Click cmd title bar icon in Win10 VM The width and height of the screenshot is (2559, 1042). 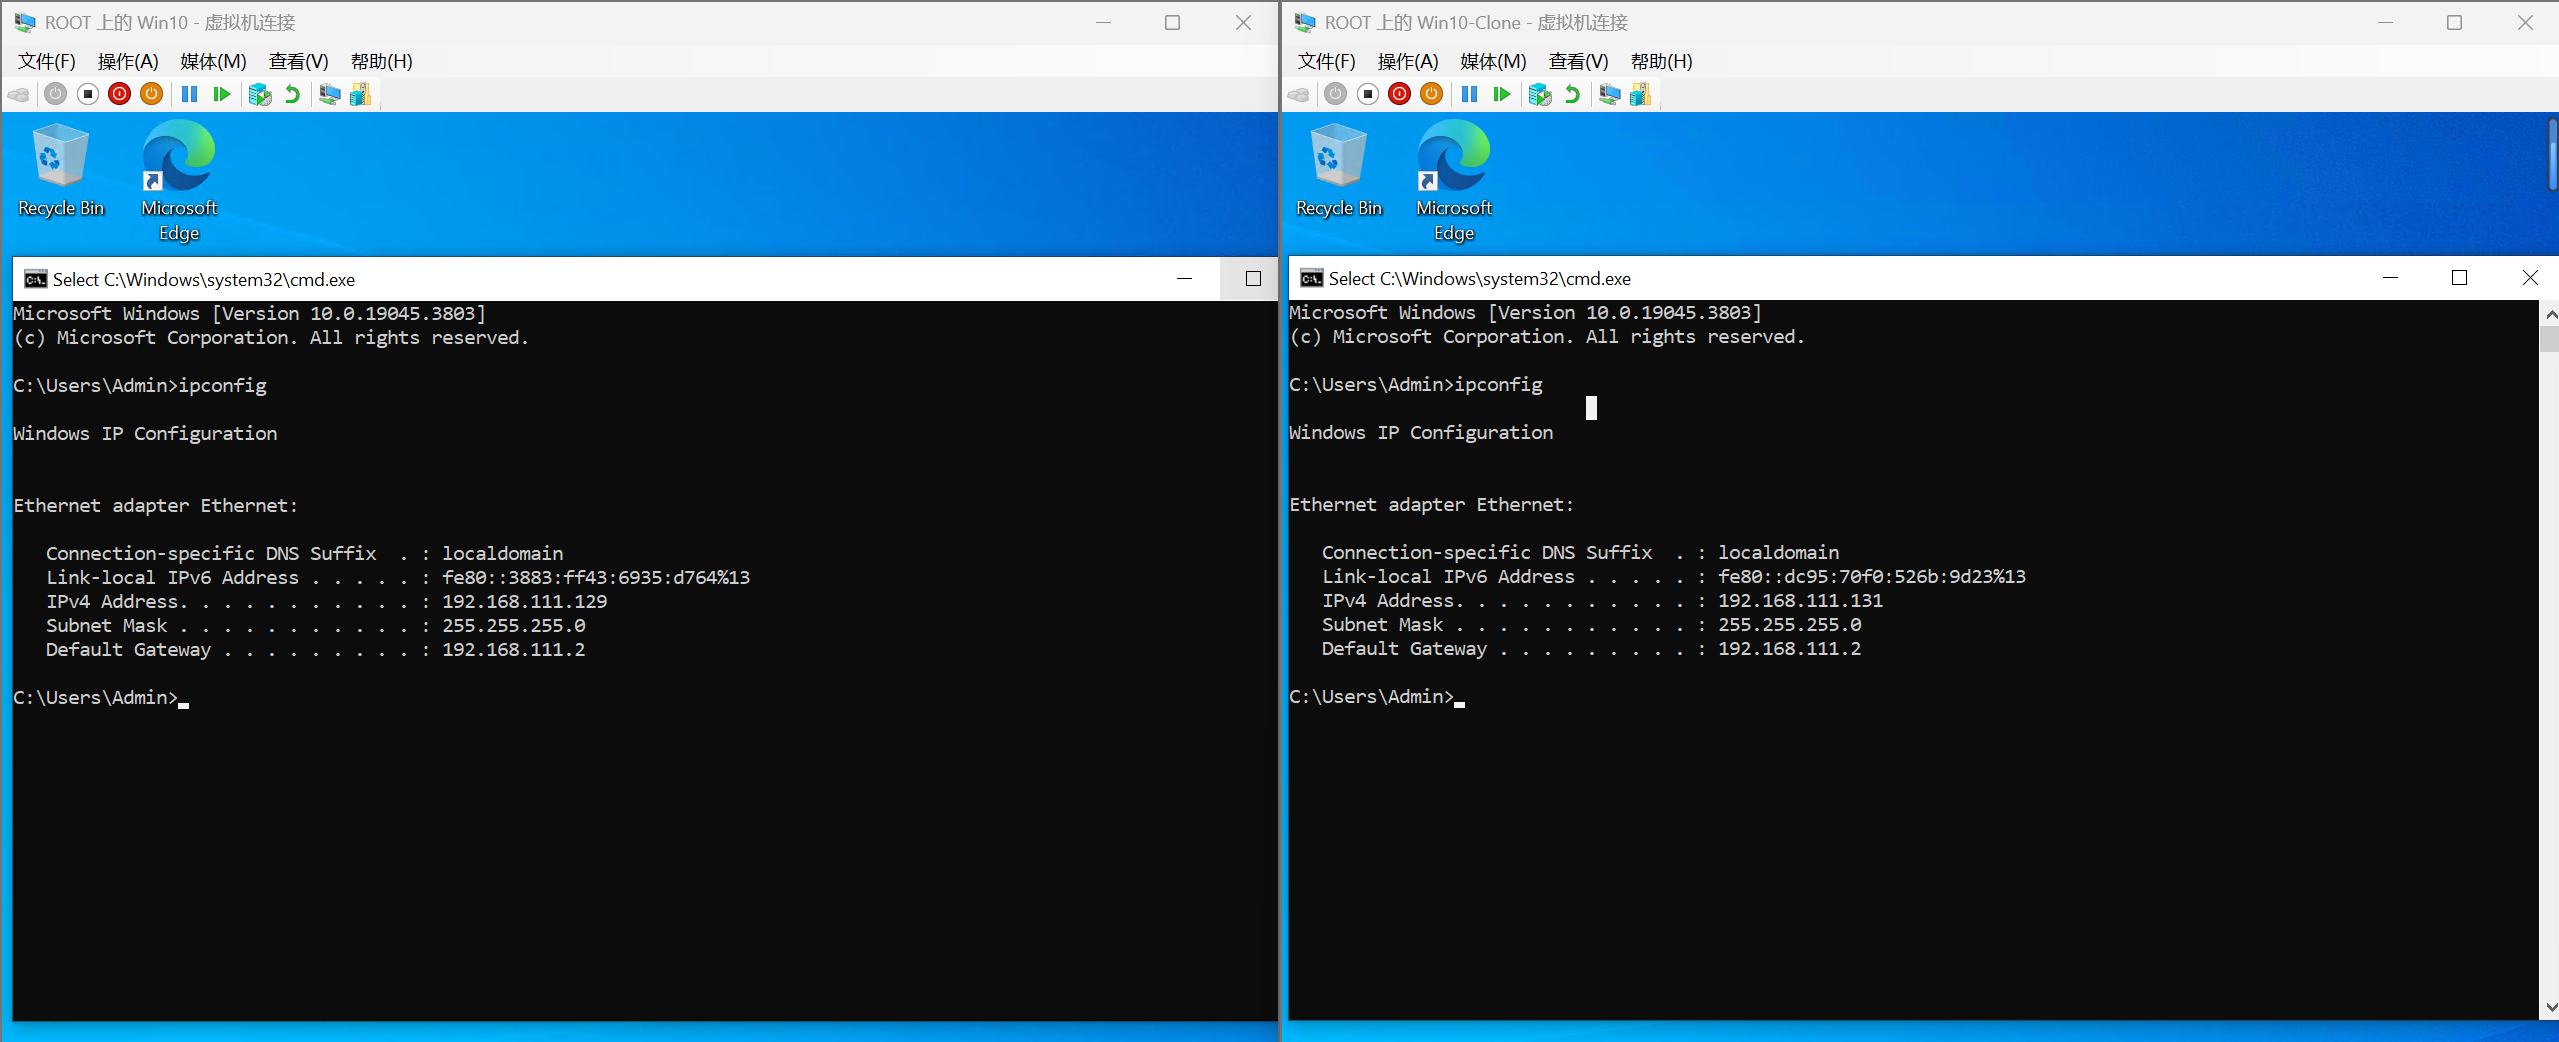[x=36, y=279]
